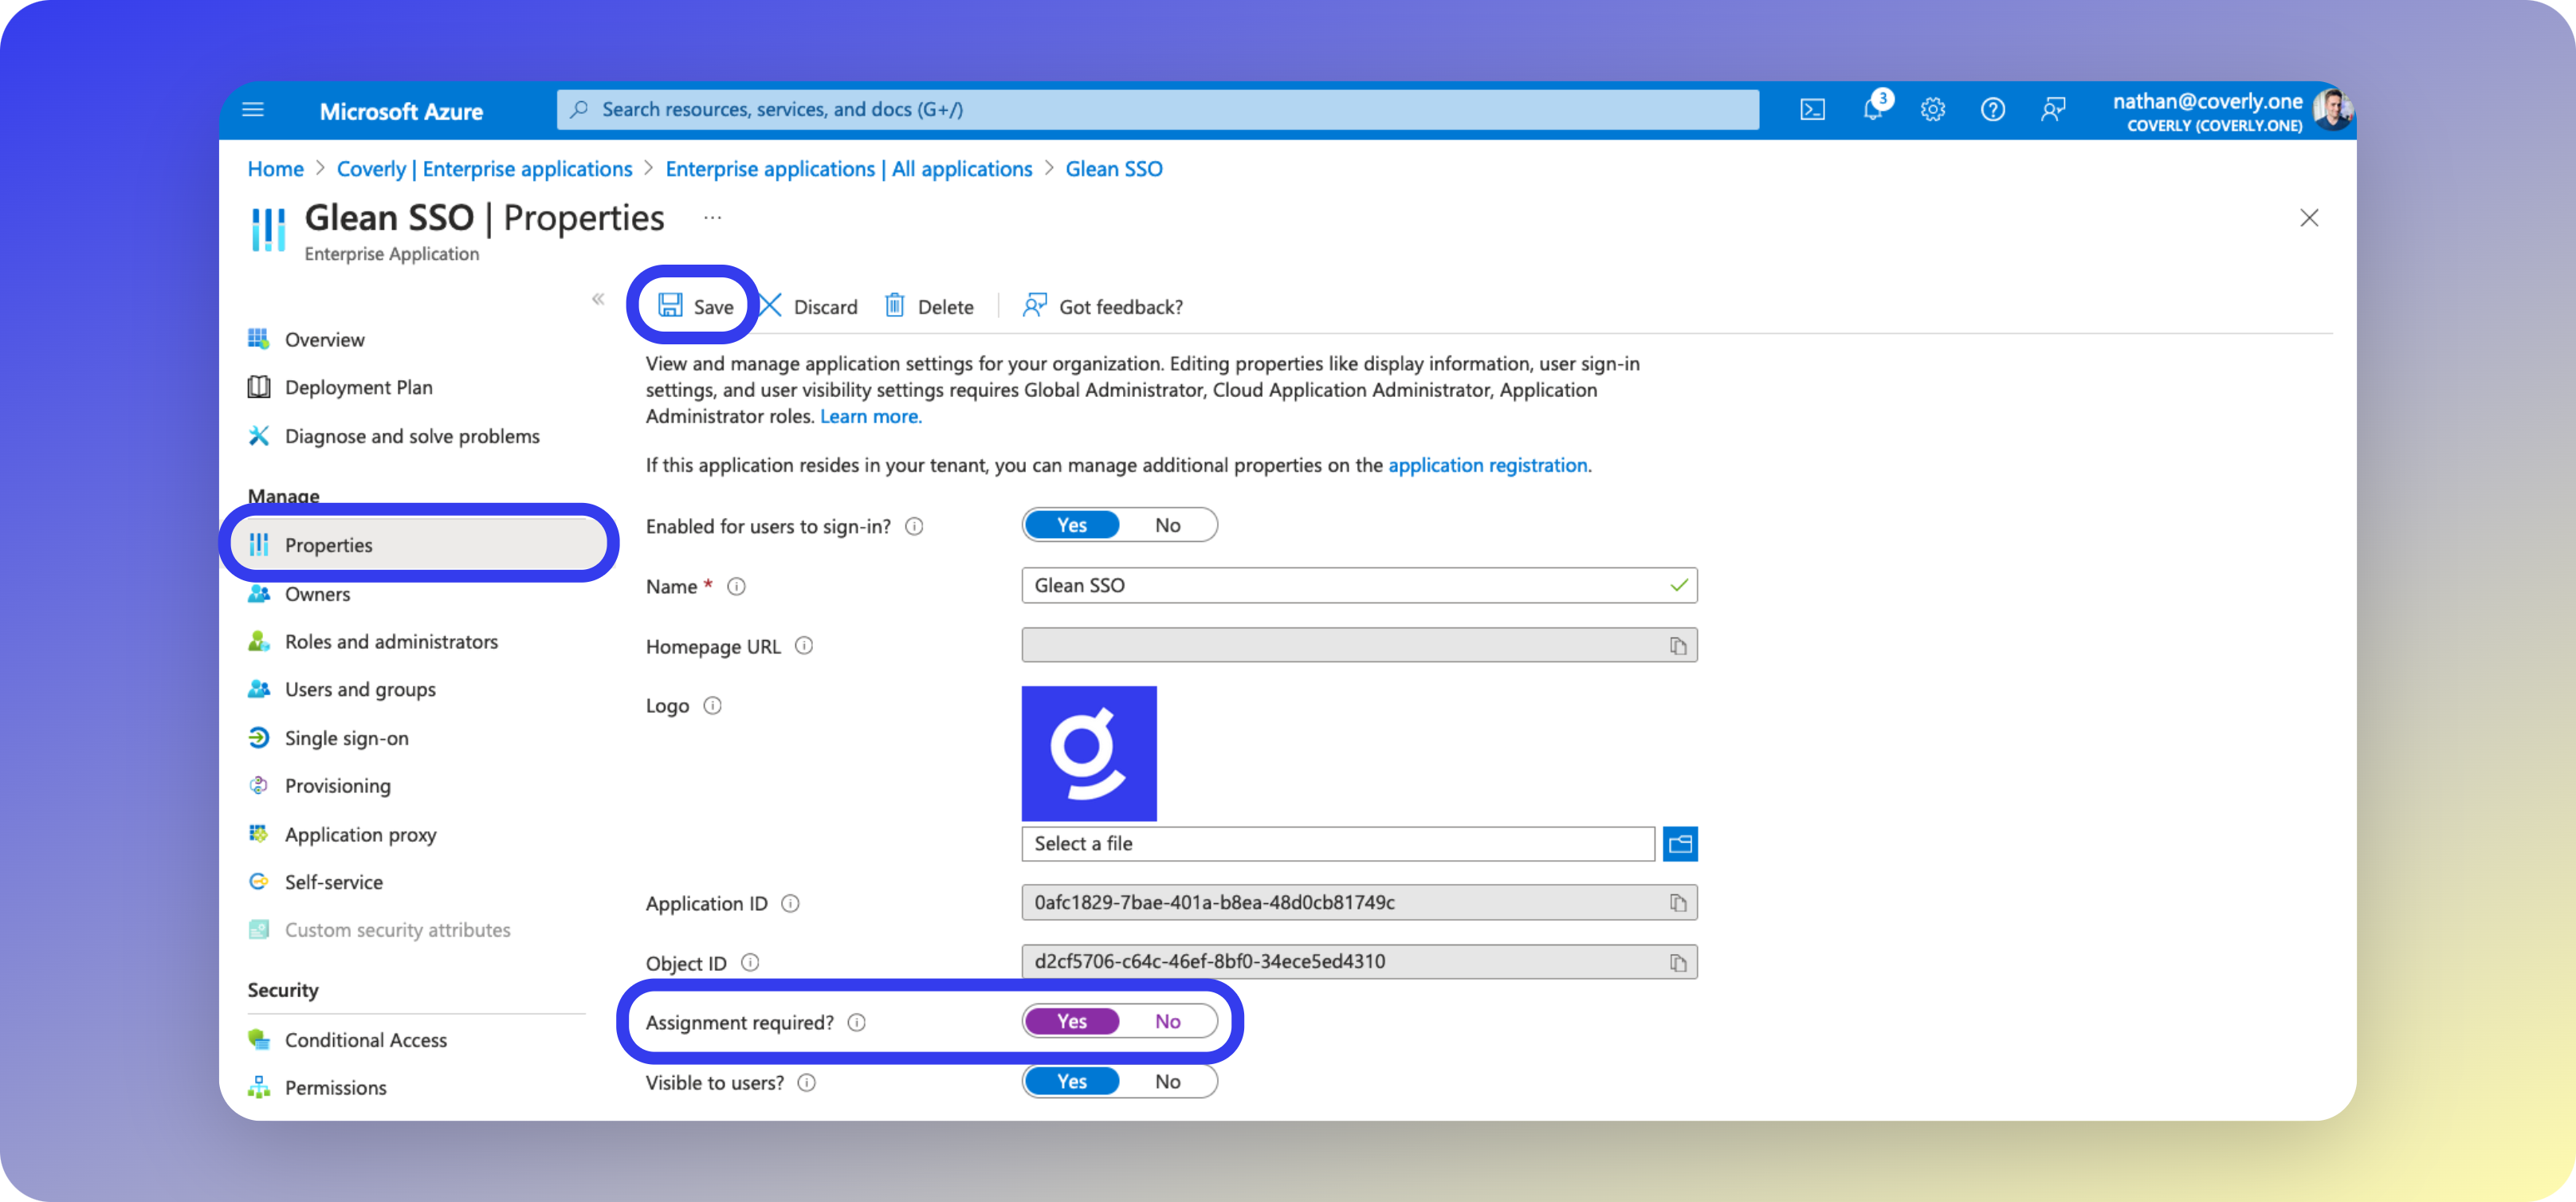Image resolution: width=2576 pixels, height=1202 pixels.
Task: Open the notifications bell
Action: point(1872,109)
